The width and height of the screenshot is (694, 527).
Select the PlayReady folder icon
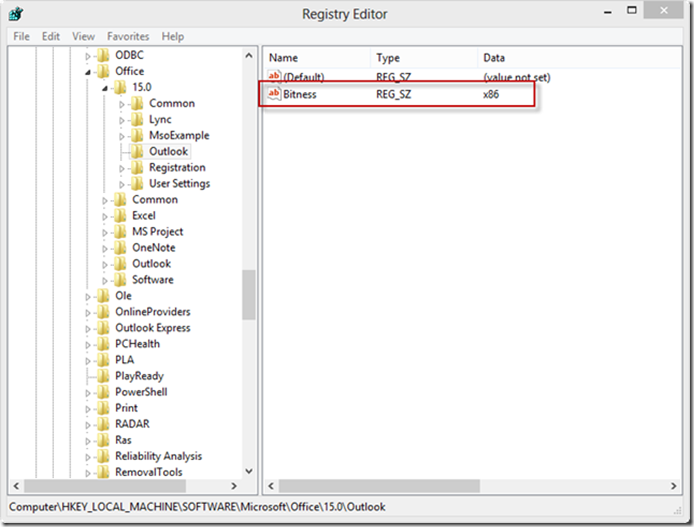pyautogui.click(x=103, y=376)
